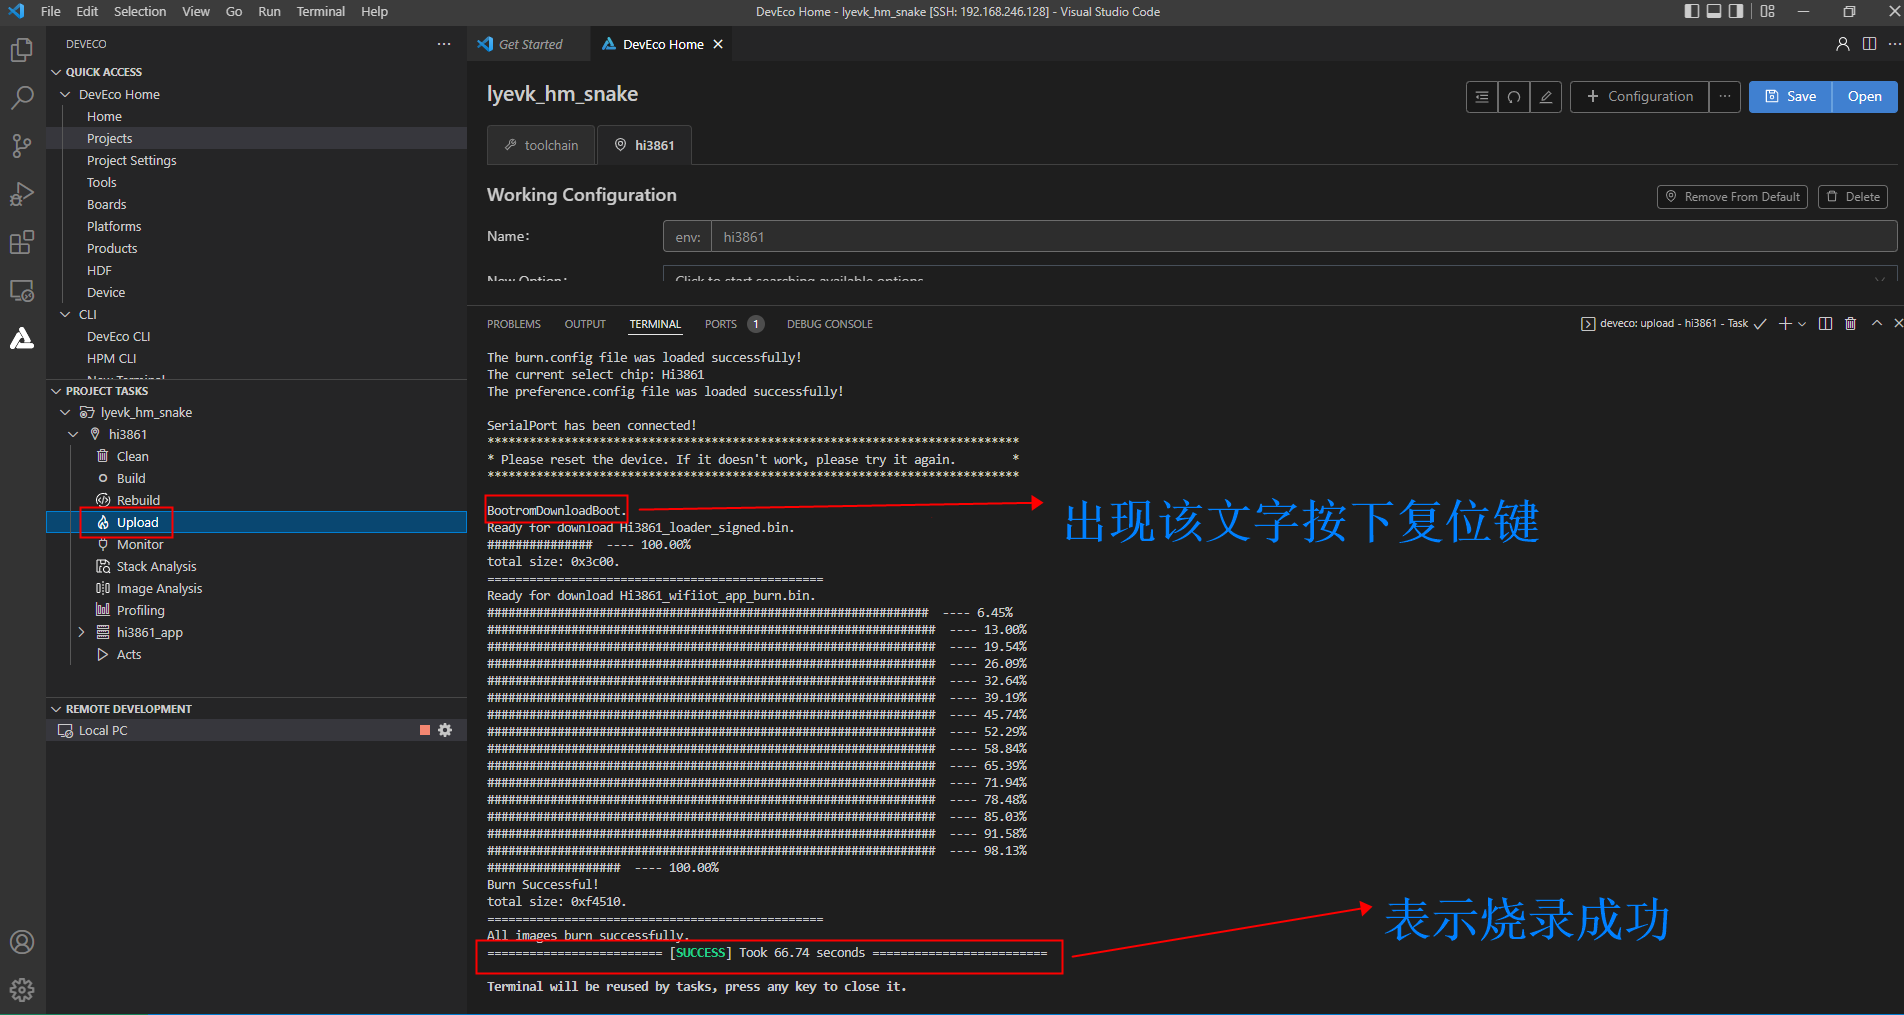Toggle the bottom panel layout

click(1714, 11)
